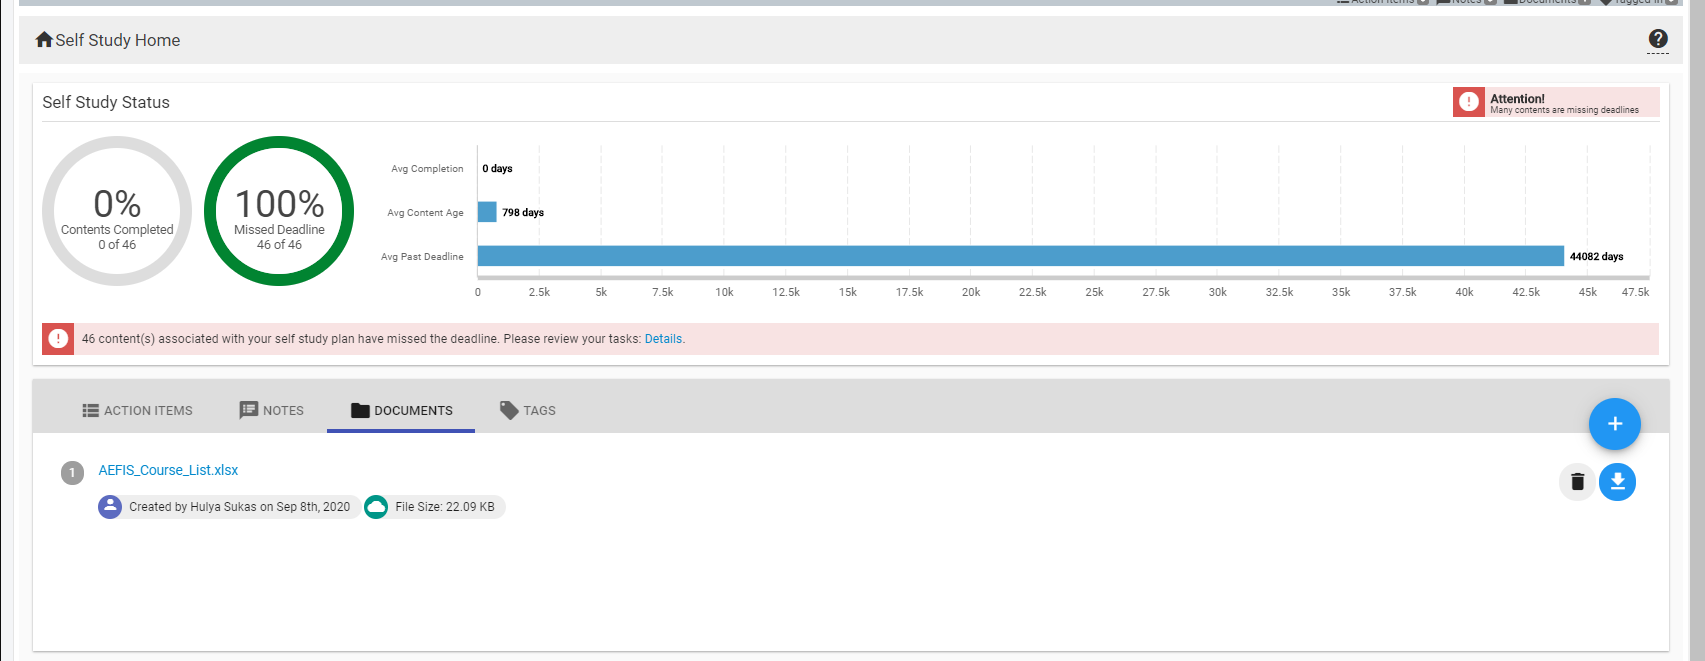The width and height of the screenshot is (1705, 661).
Task: Click the "25k" axis label
Action: [1094, 292]
